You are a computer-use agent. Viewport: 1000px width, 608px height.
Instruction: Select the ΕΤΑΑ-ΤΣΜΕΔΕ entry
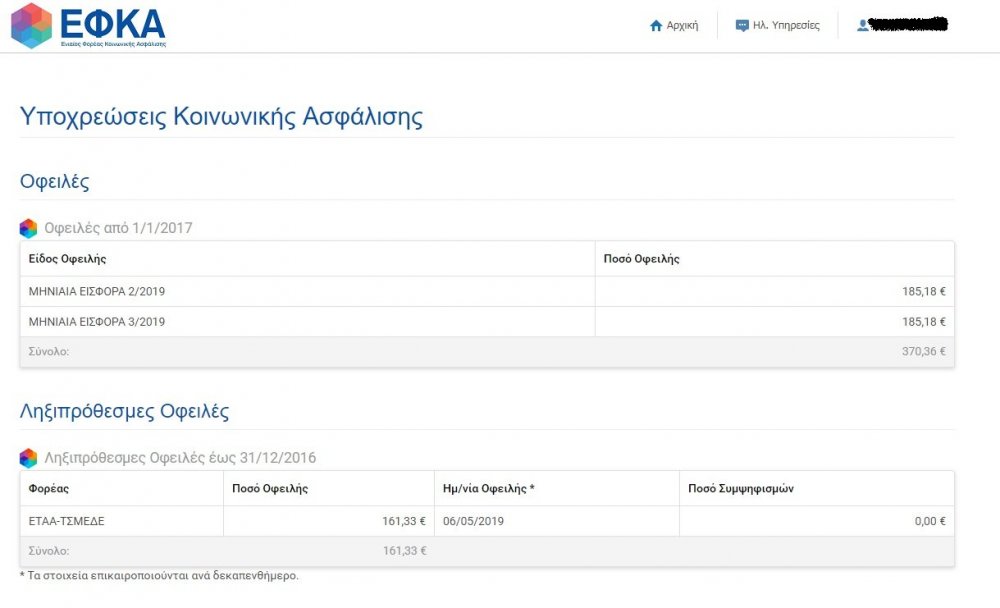click(x=67, y=521)
